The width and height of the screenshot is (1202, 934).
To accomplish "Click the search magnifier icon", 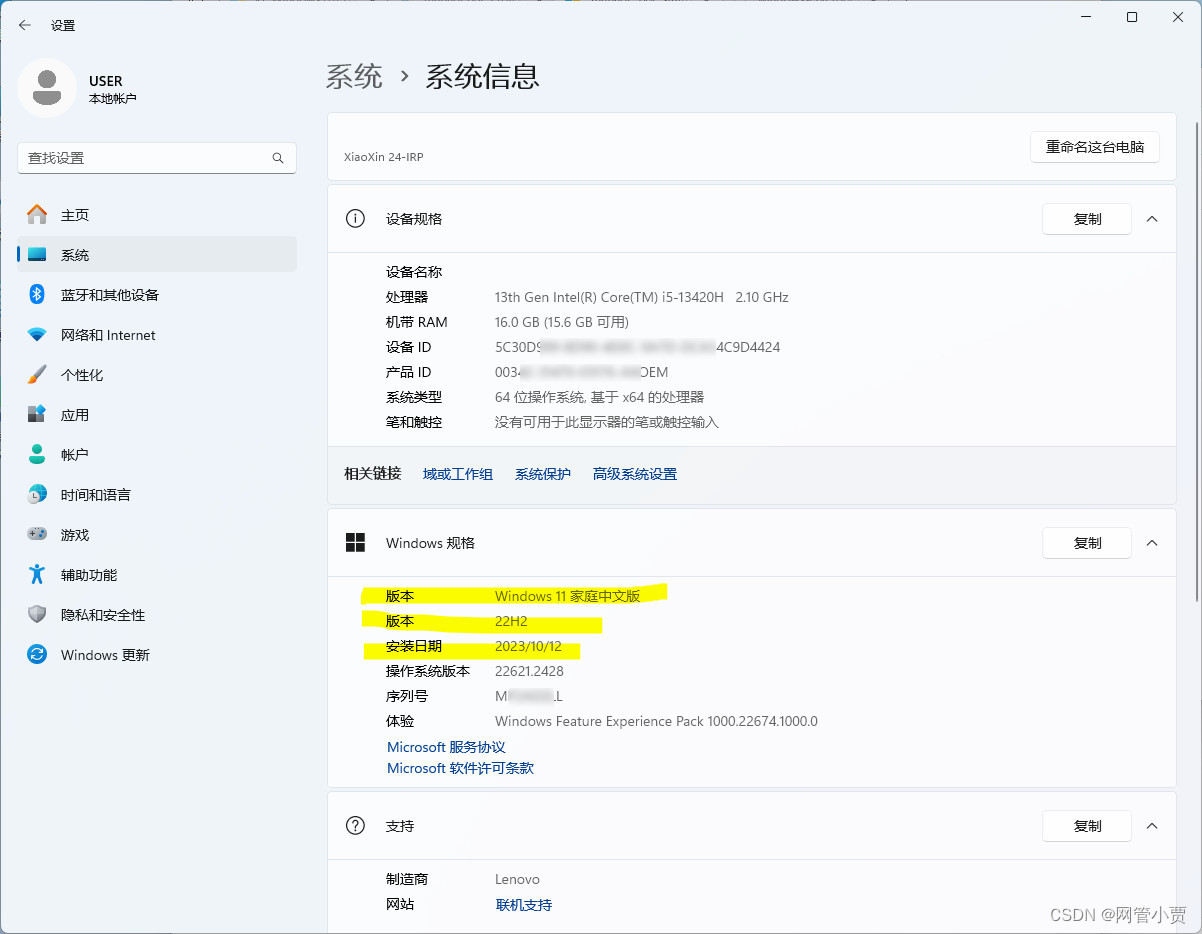I will [278, 158].
